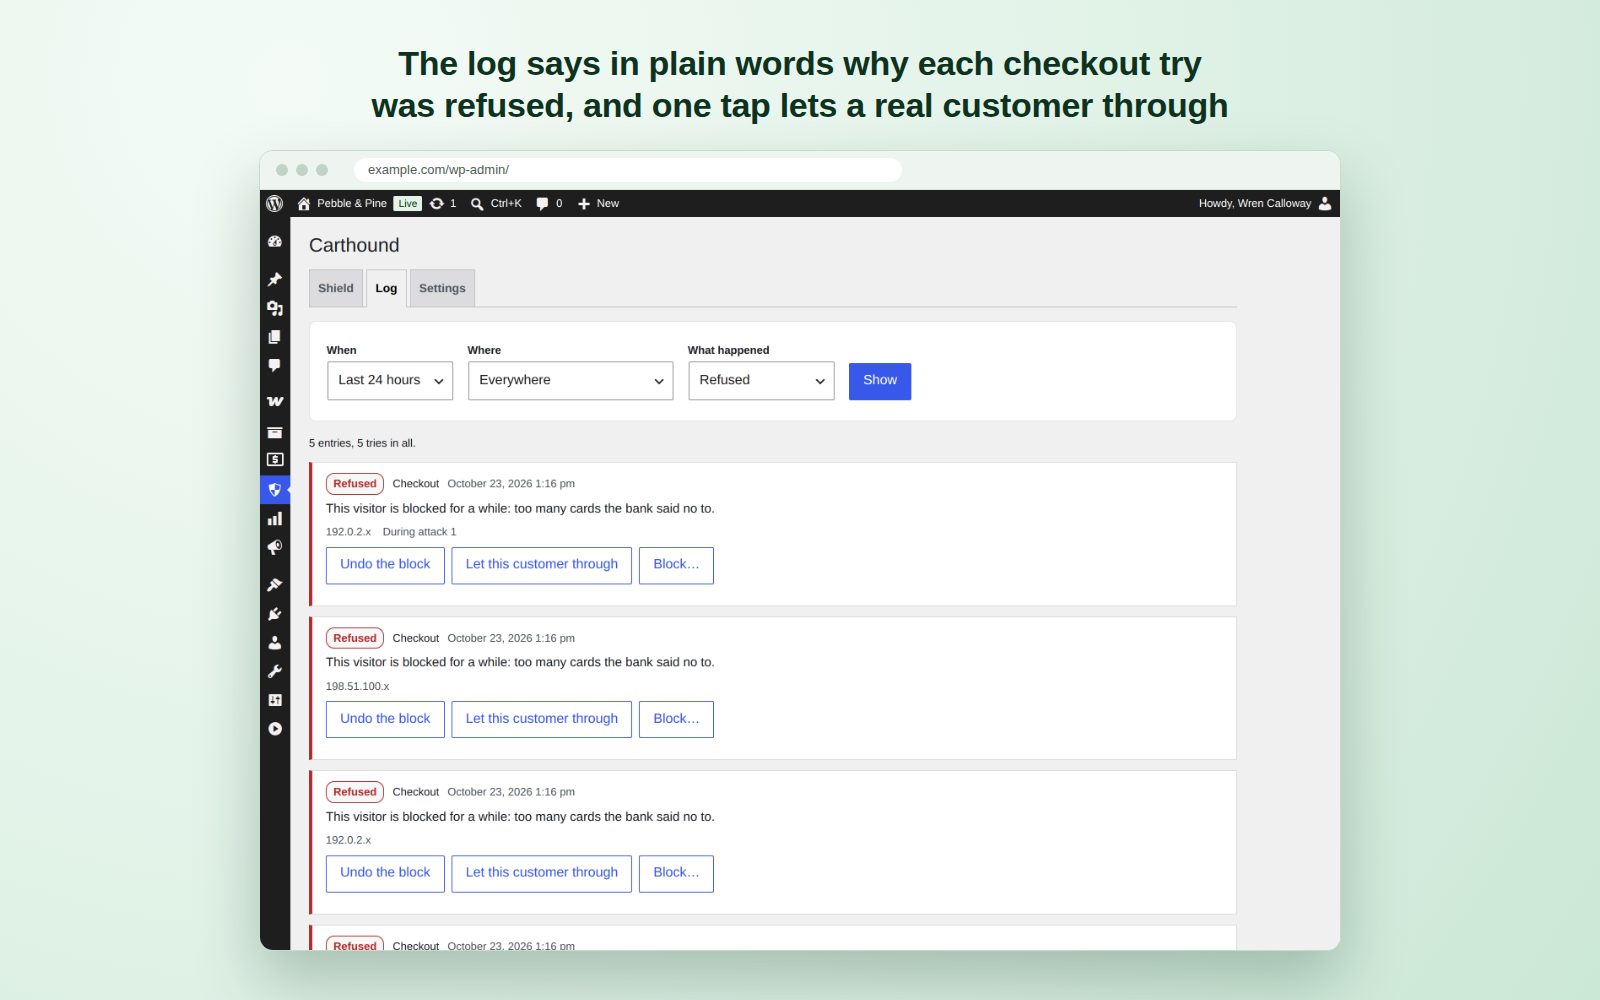Visit the Pebble & Pine site home
This screenshot has height=1000, width=1600.
point(342,203)
